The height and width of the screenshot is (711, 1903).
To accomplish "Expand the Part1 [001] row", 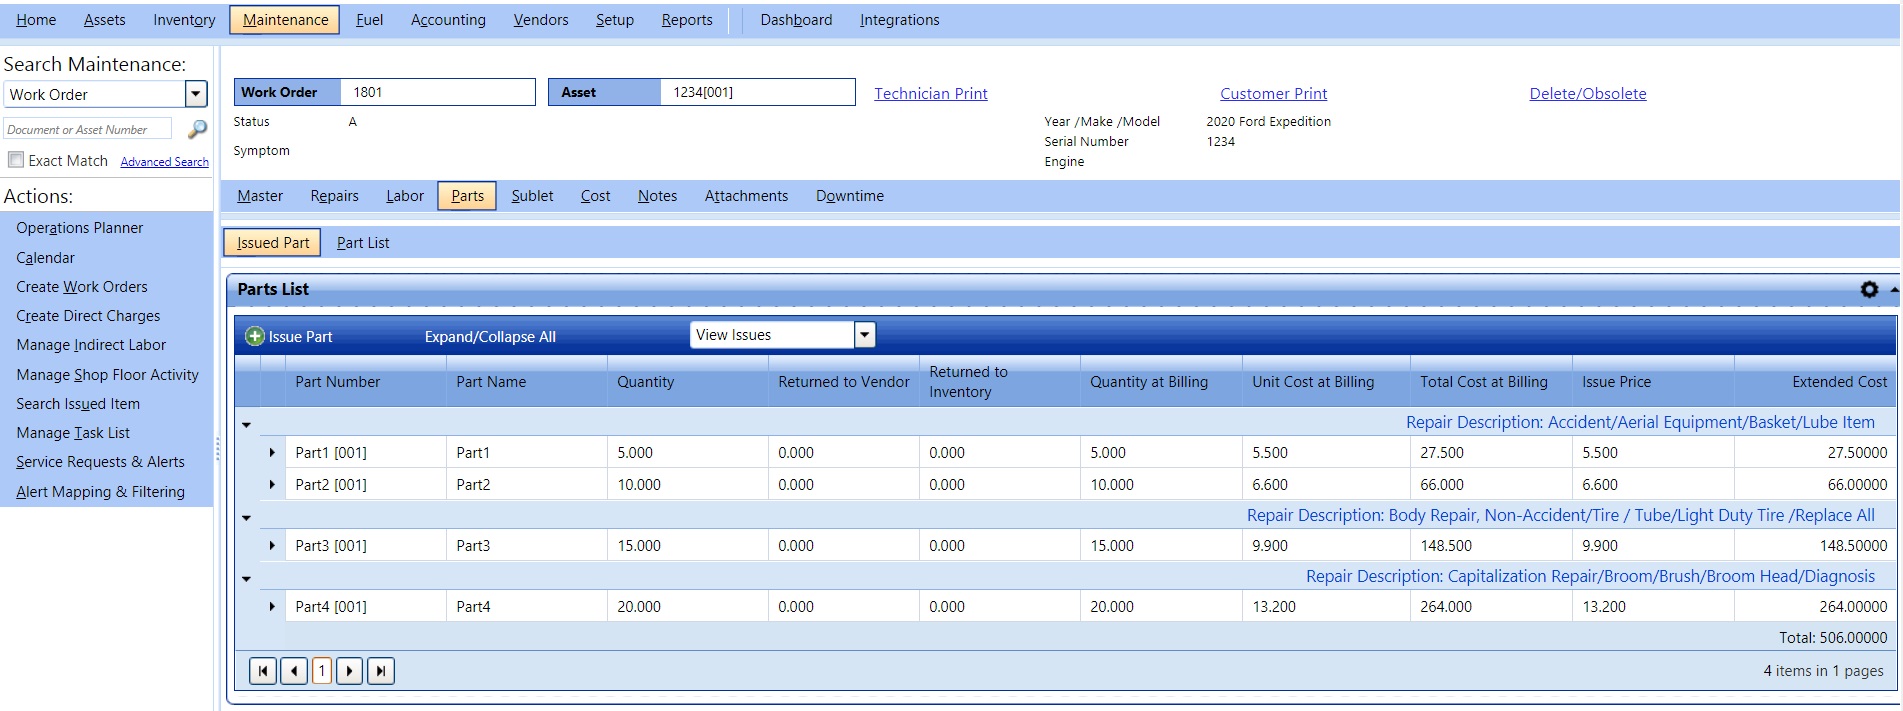I will (272, 453).
